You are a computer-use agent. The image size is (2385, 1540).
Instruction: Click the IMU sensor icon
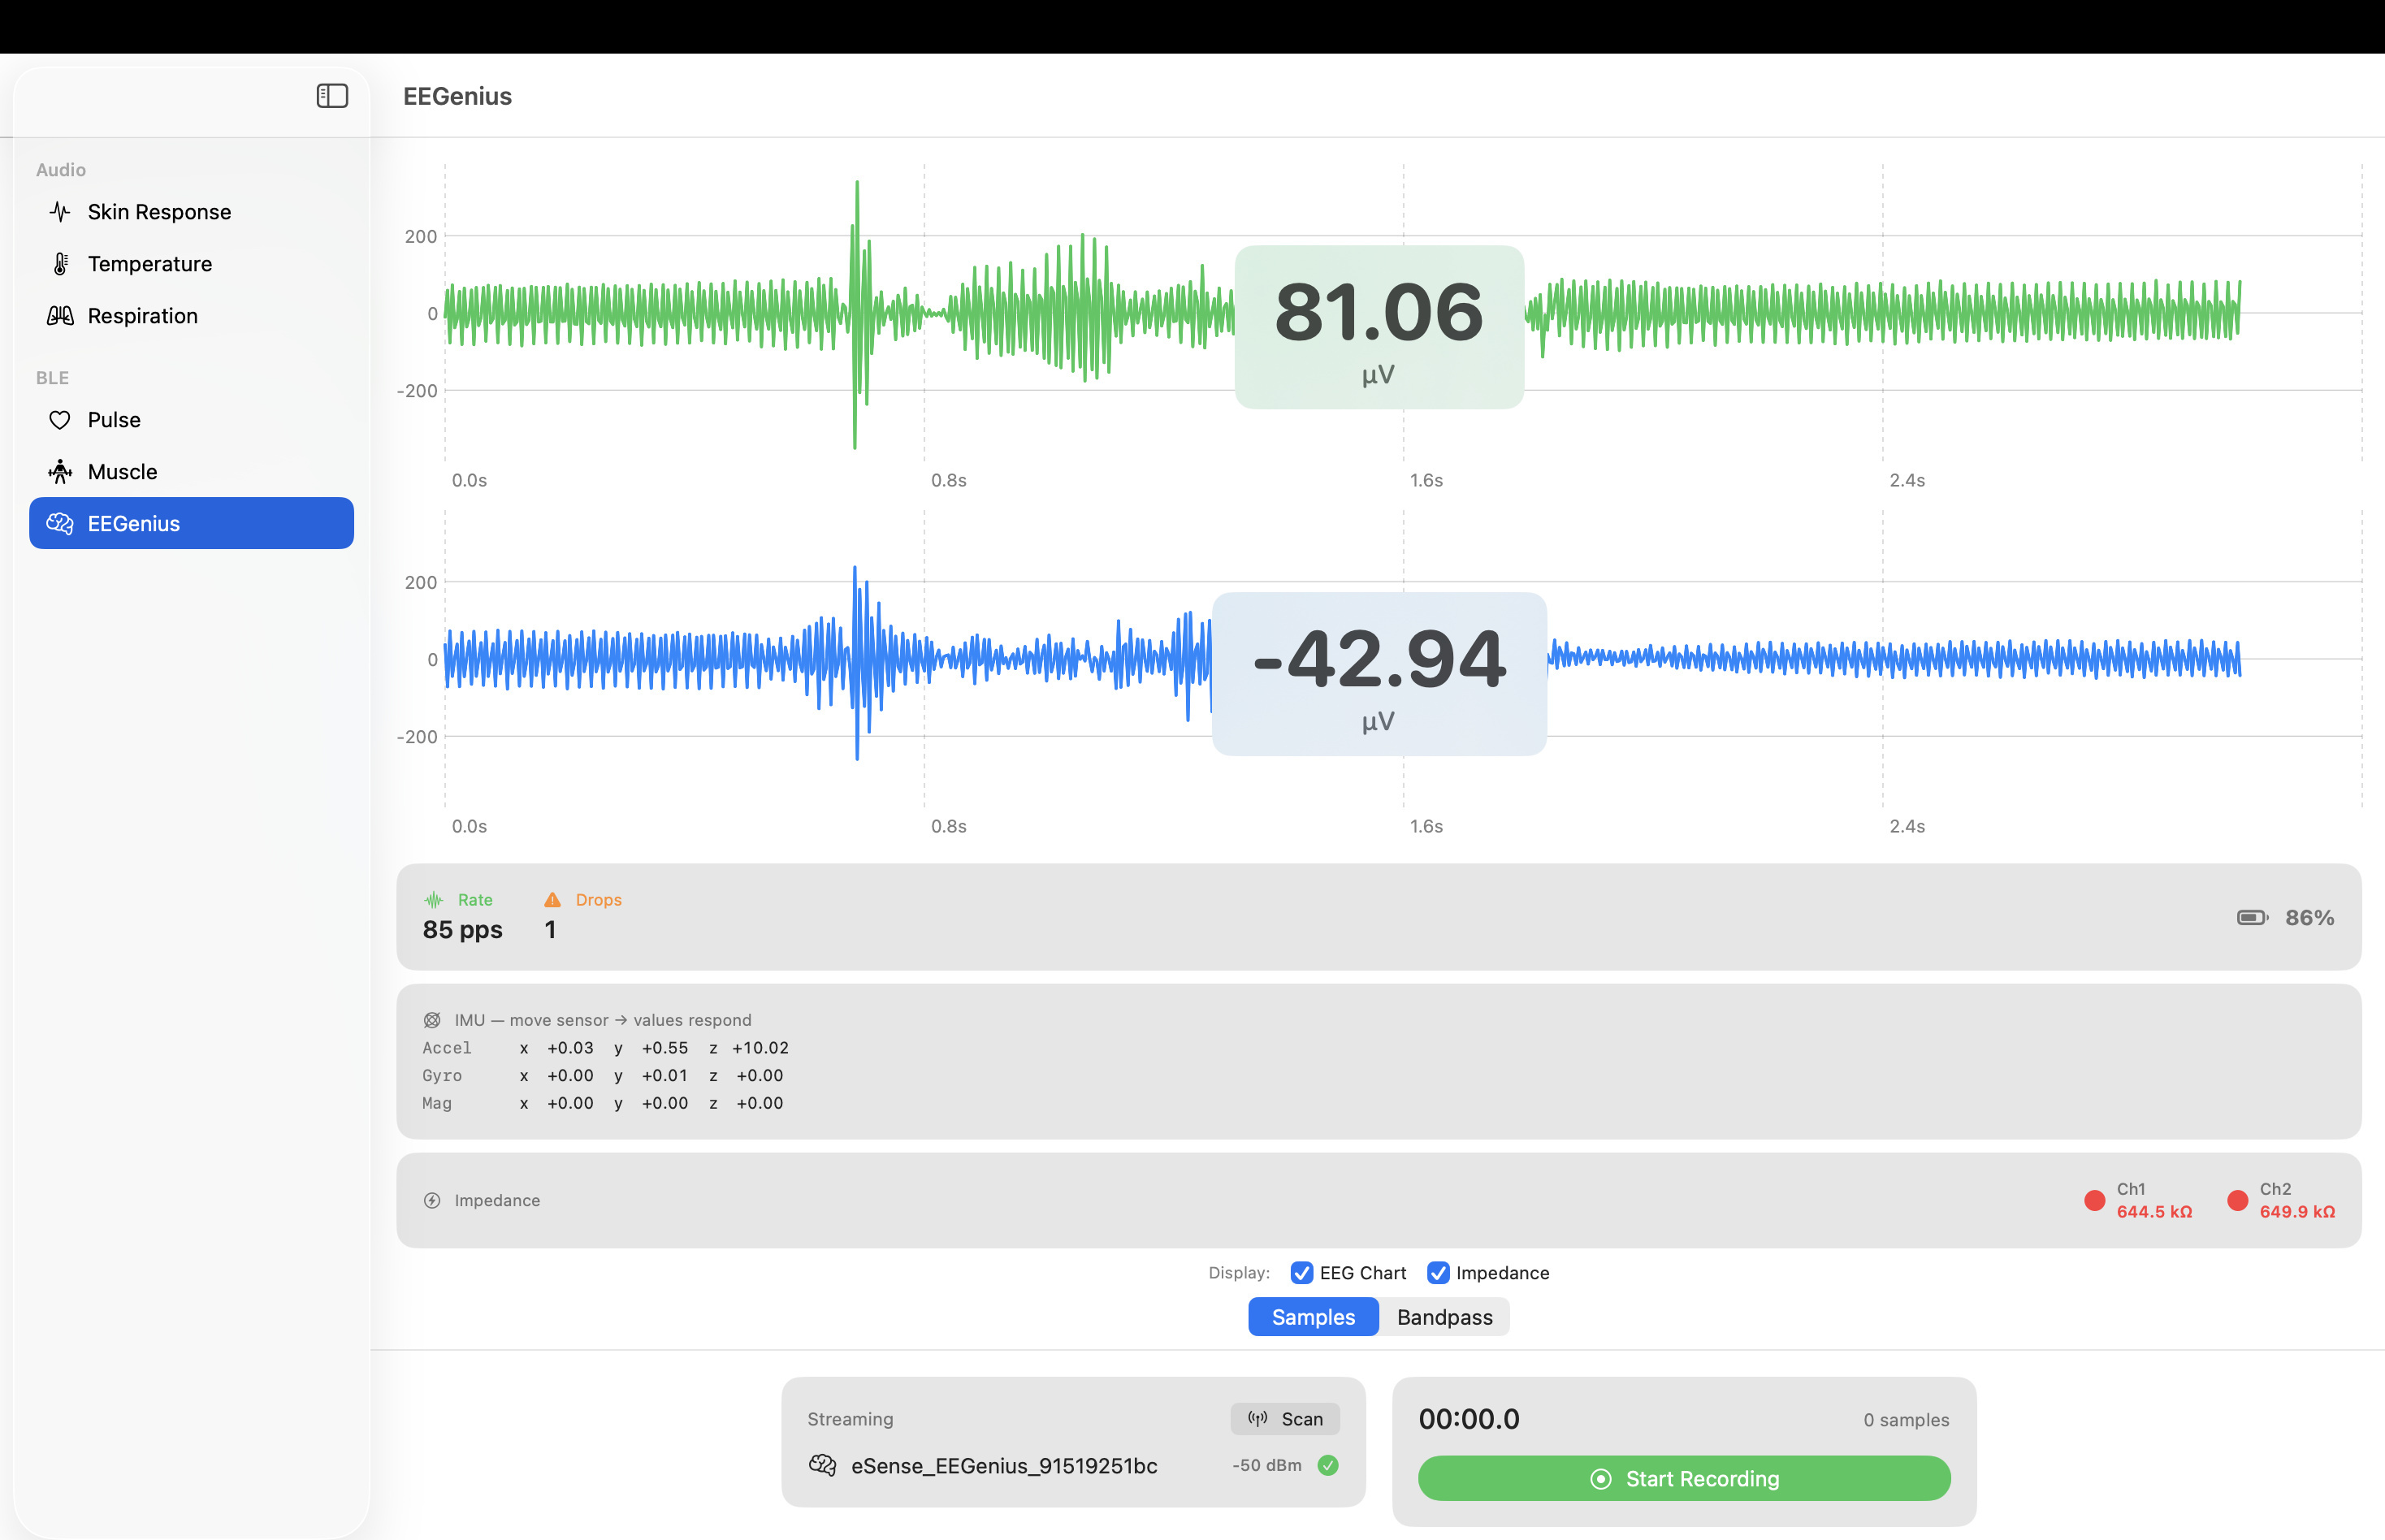432,1020
